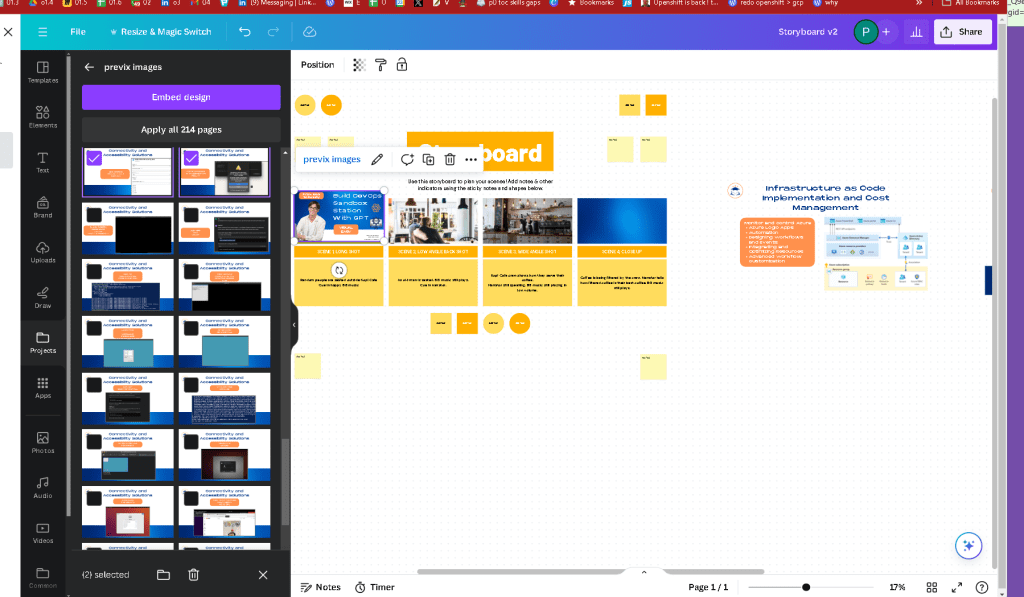Open the Videos sidebar tab
Image resolution: width=1024 pixels, height=597 pixels.
(43, 532)
